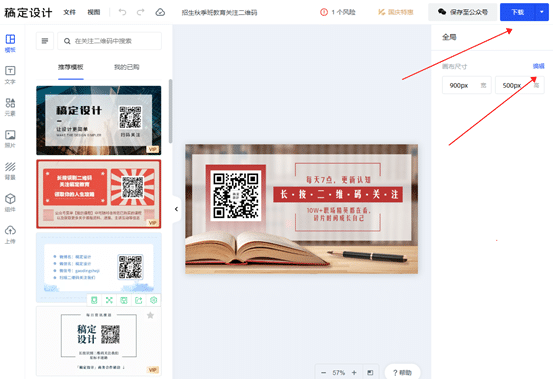
Task: Zoom out with the minus button
Action: point(323,372)
